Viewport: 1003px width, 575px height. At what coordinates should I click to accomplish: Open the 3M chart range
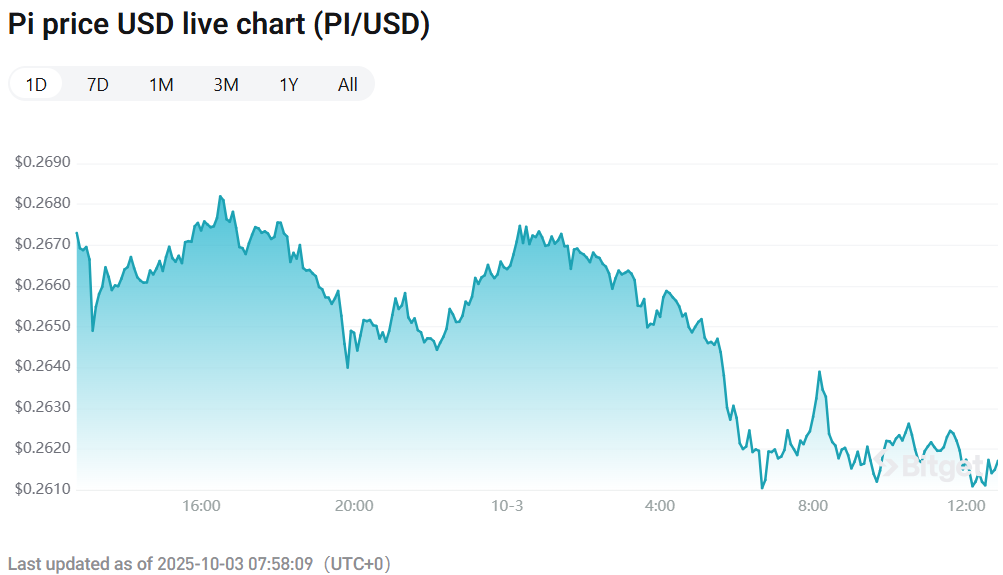coord(226,84)
